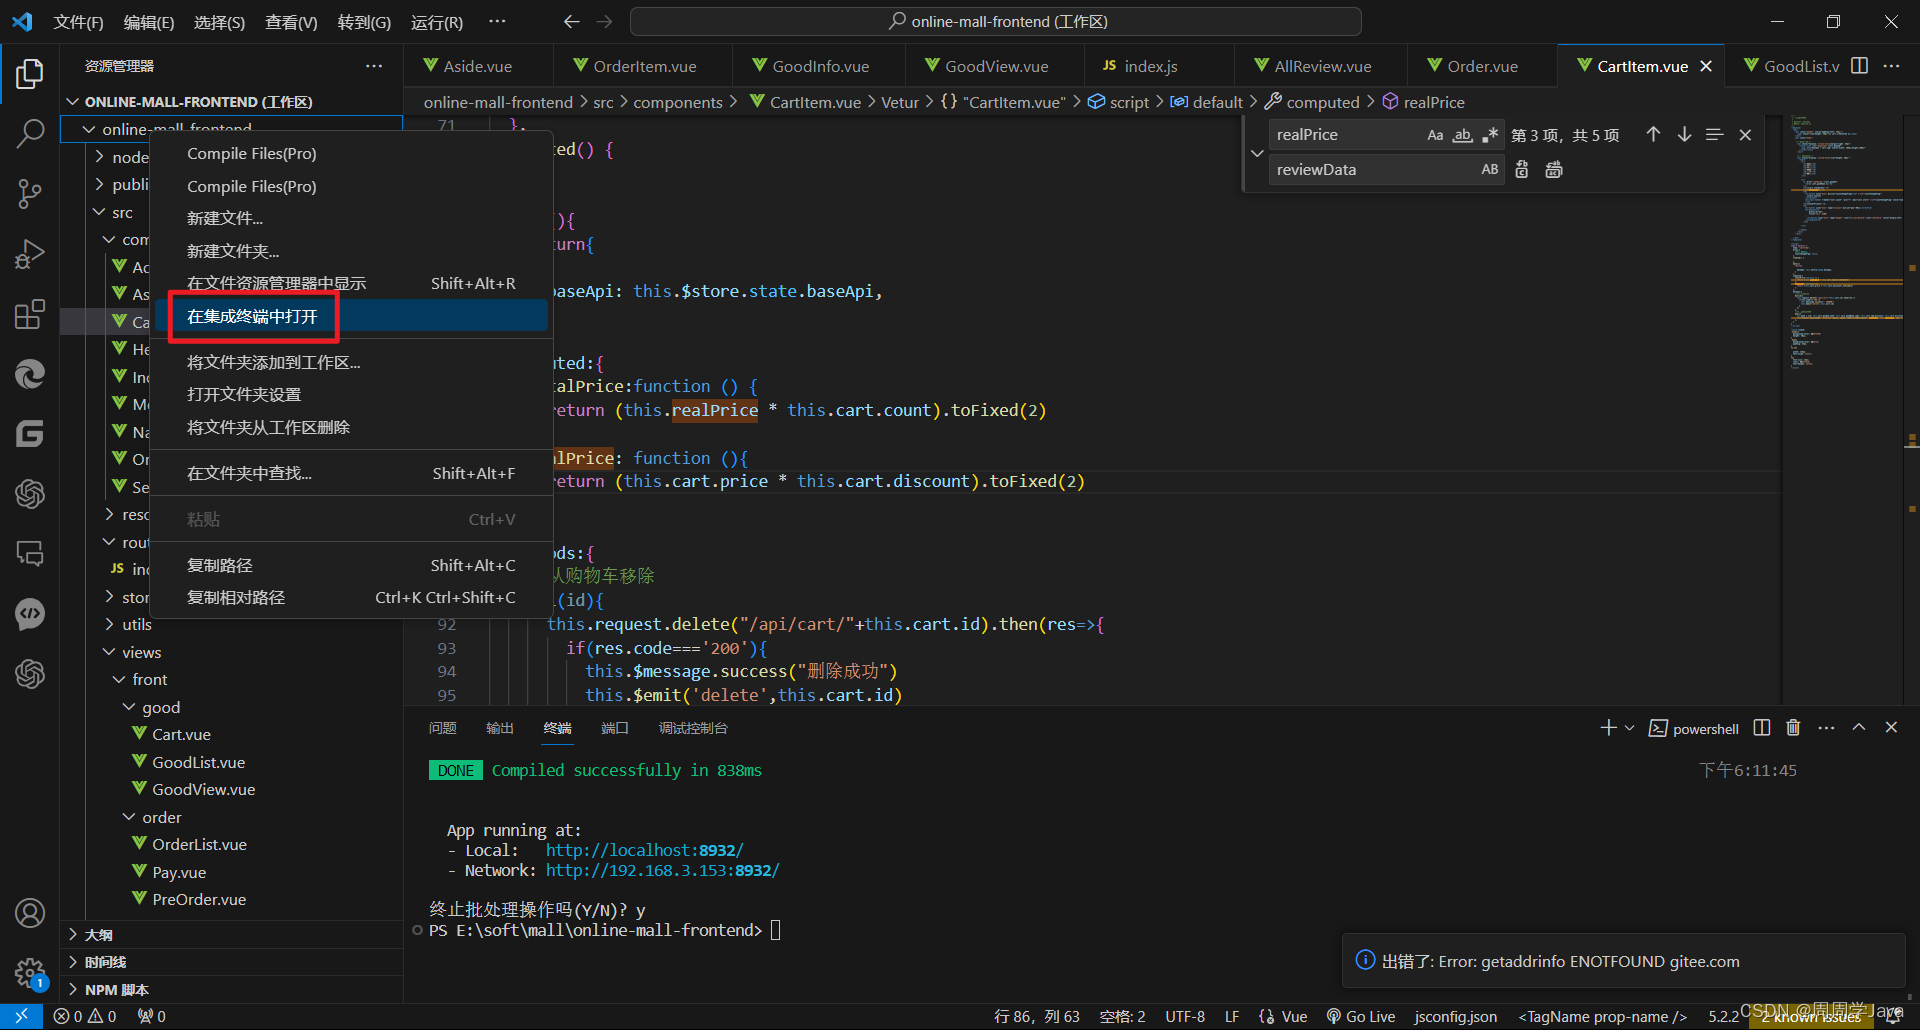Click the Vue language mode indicator
Screen dimensions: 1920x1030
(x=1294, y=1016)
